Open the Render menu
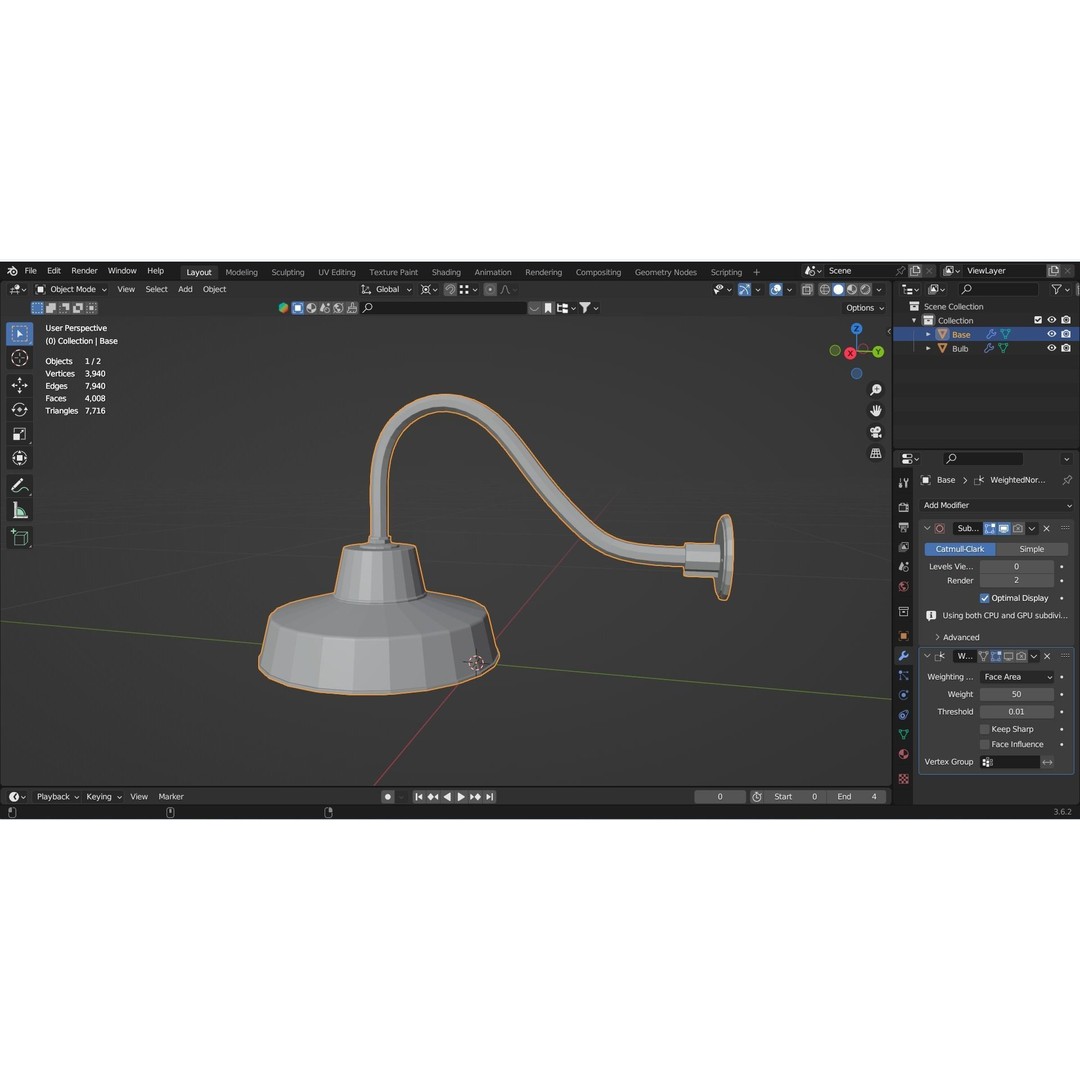The height and width of the screenshot is (1080, 1080). click(x=84, y=271)
